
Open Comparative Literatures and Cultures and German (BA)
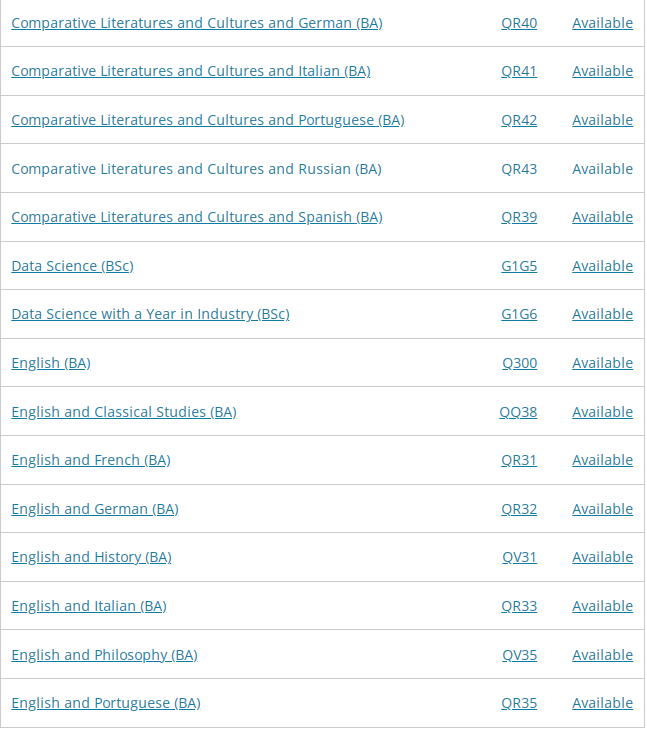(x=197, y=23)
